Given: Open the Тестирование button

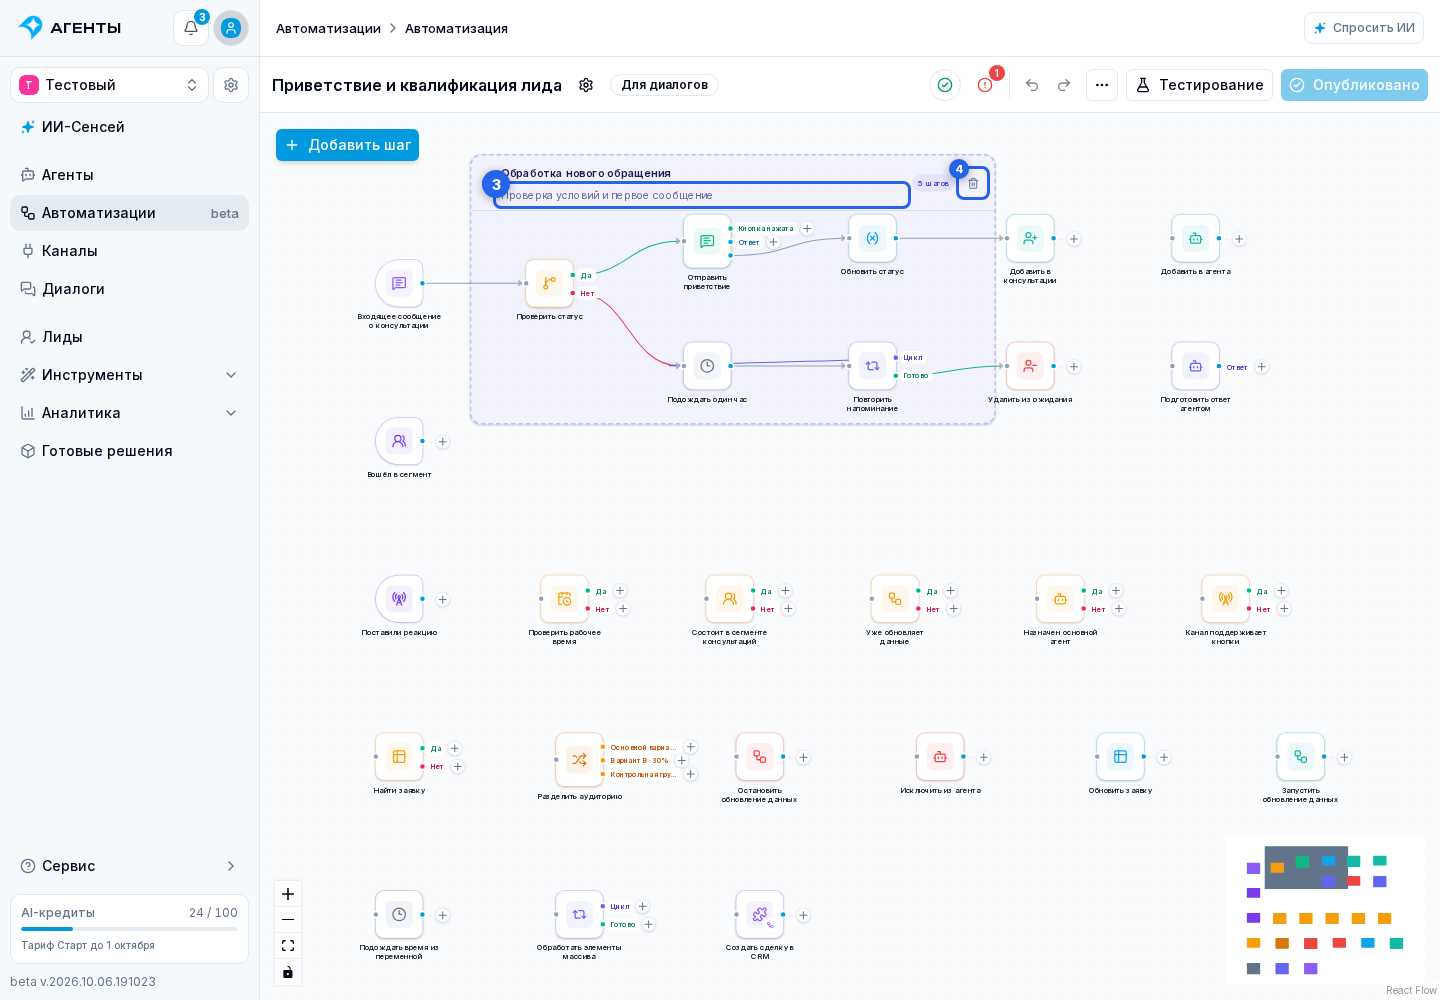Looking at the screenshot, I should [x=1199, y=85].
